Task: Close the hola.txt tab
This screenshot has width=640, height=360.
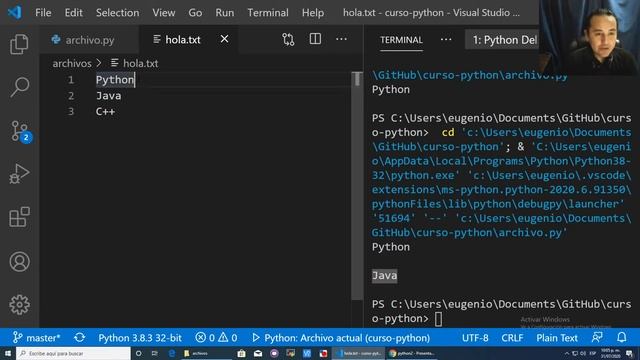Action: tap(224, 39)
